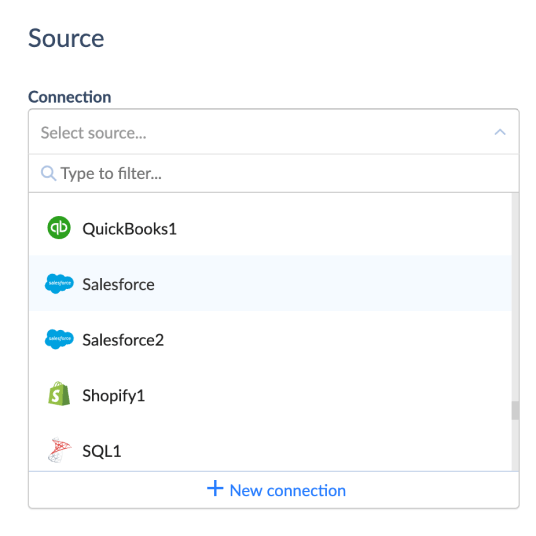
Task: Click the SQL Server icon beside SQL1
Action: pyautogui.click(x=59, y=450)
